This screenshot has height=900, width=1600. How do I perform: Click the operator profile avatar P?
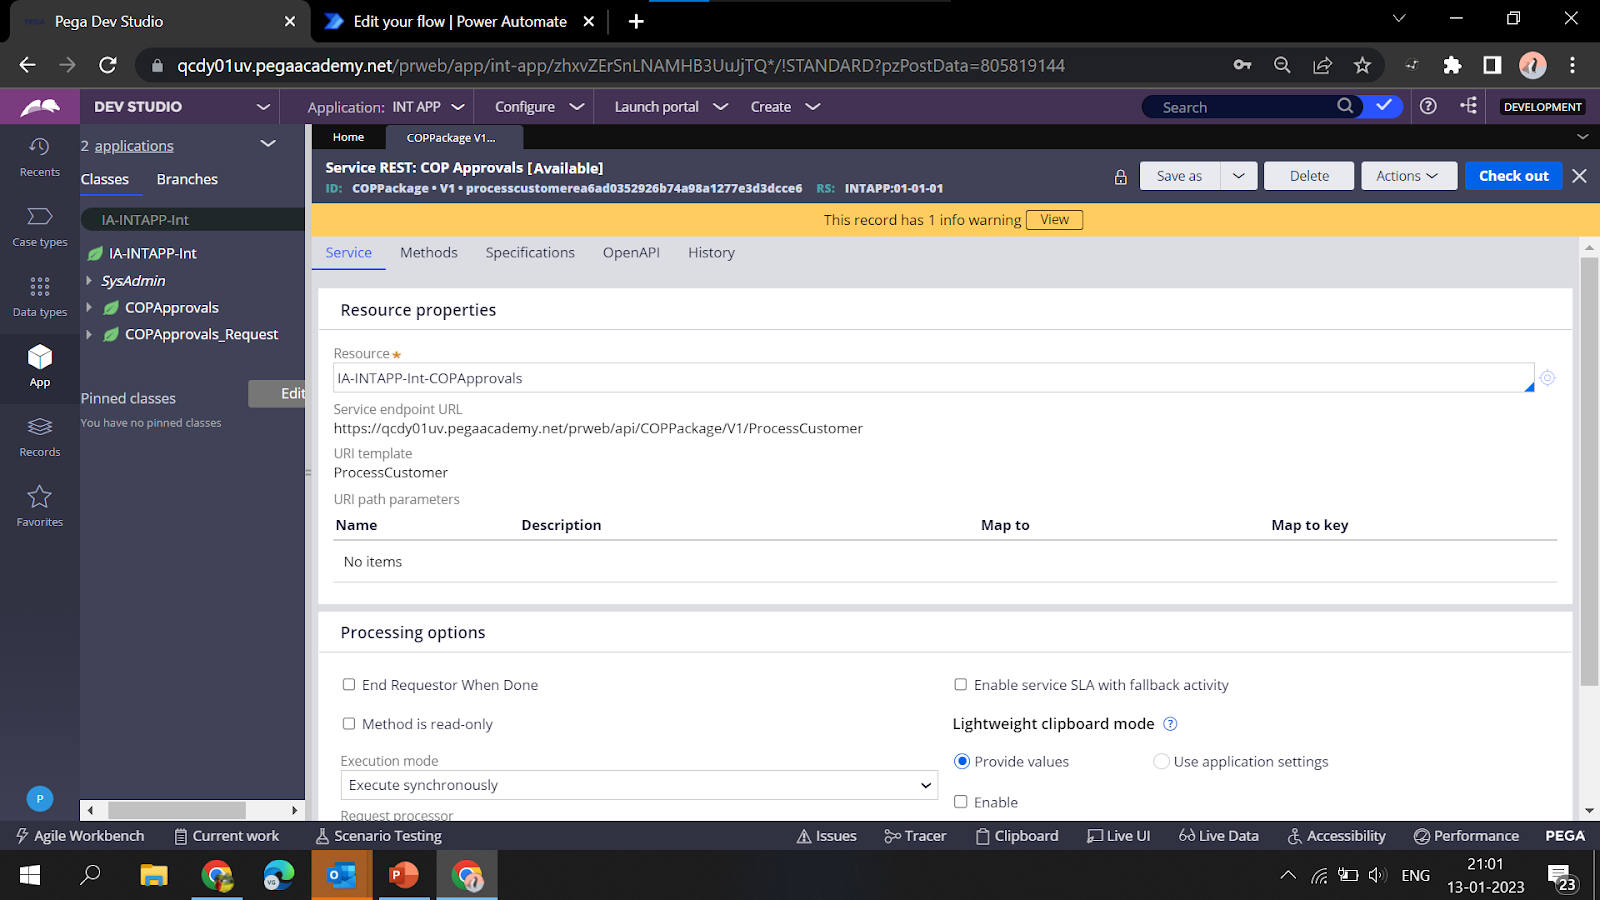point(39,798)
